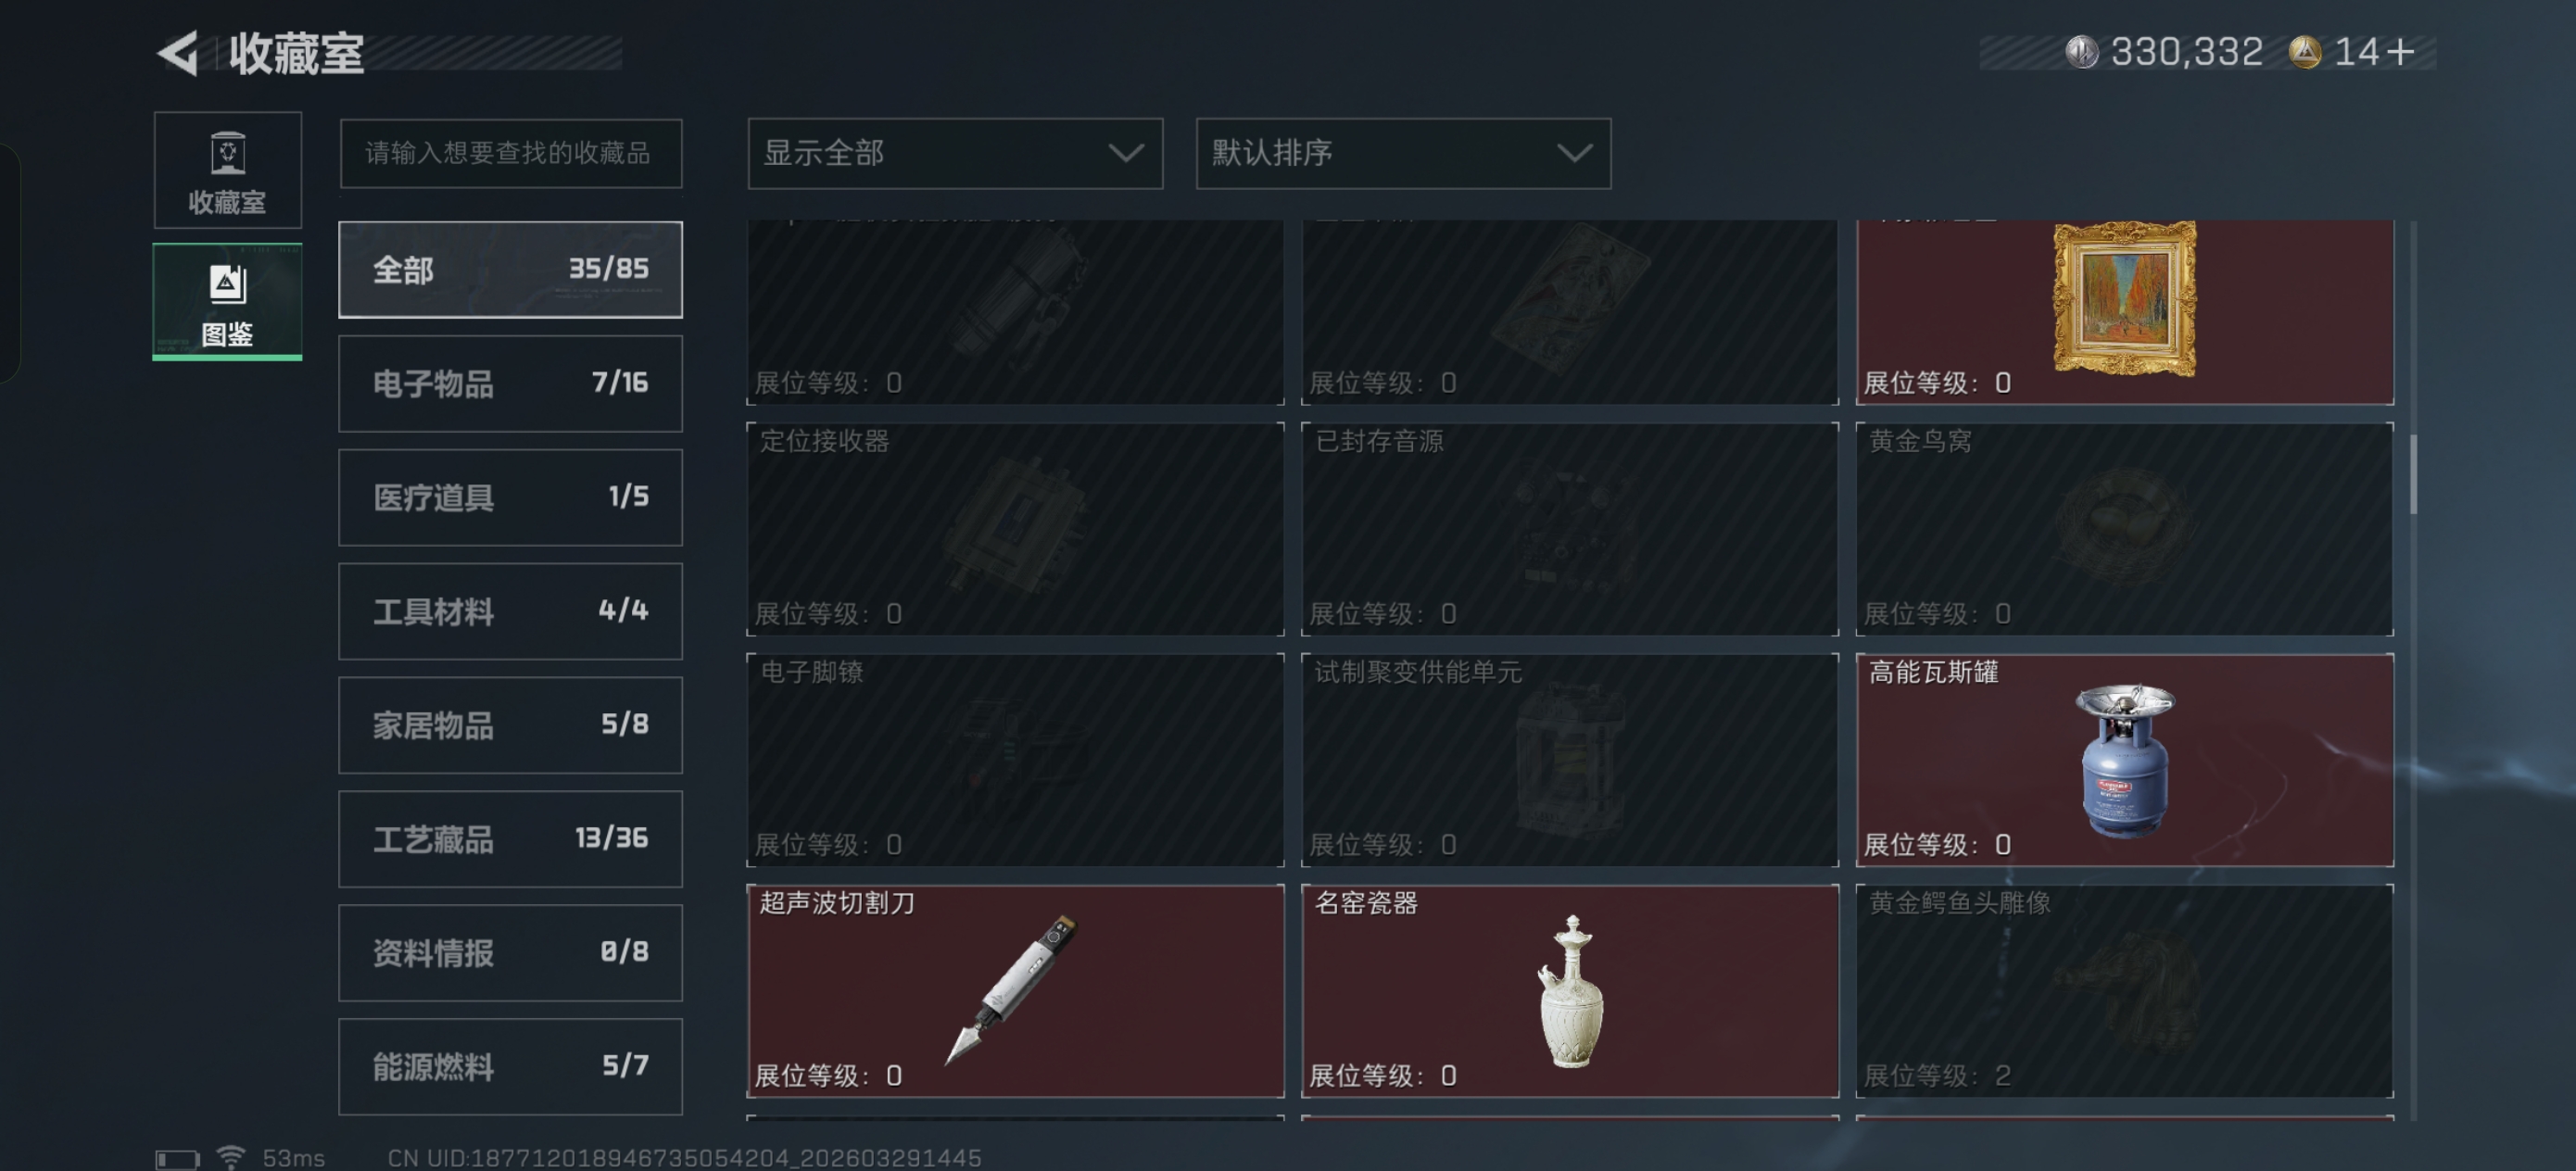The width and height of the screenshot is (2576, 1171).
Task: Open the 收藏室 sidebar icon tab
Action: (228, 171)
